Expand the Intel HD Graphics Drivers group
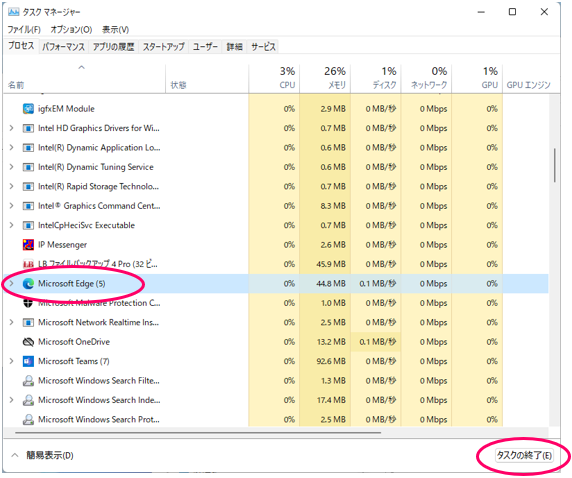 tap(11, 128)
